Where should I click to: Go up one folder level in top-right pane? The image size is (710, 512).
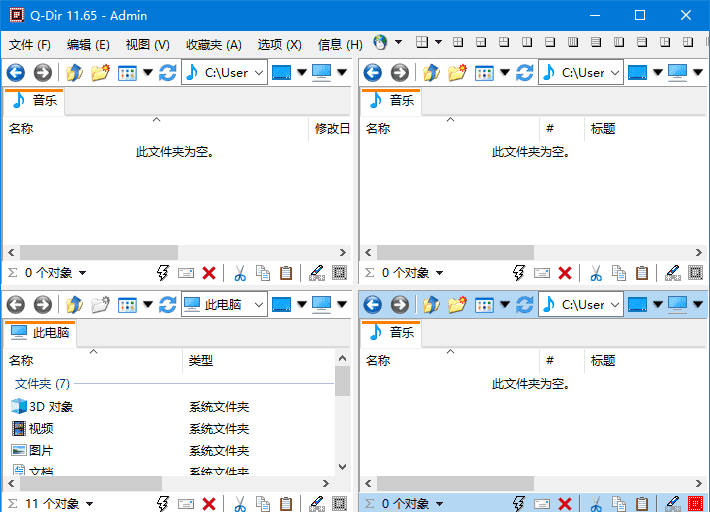click(x=431, y=72)
